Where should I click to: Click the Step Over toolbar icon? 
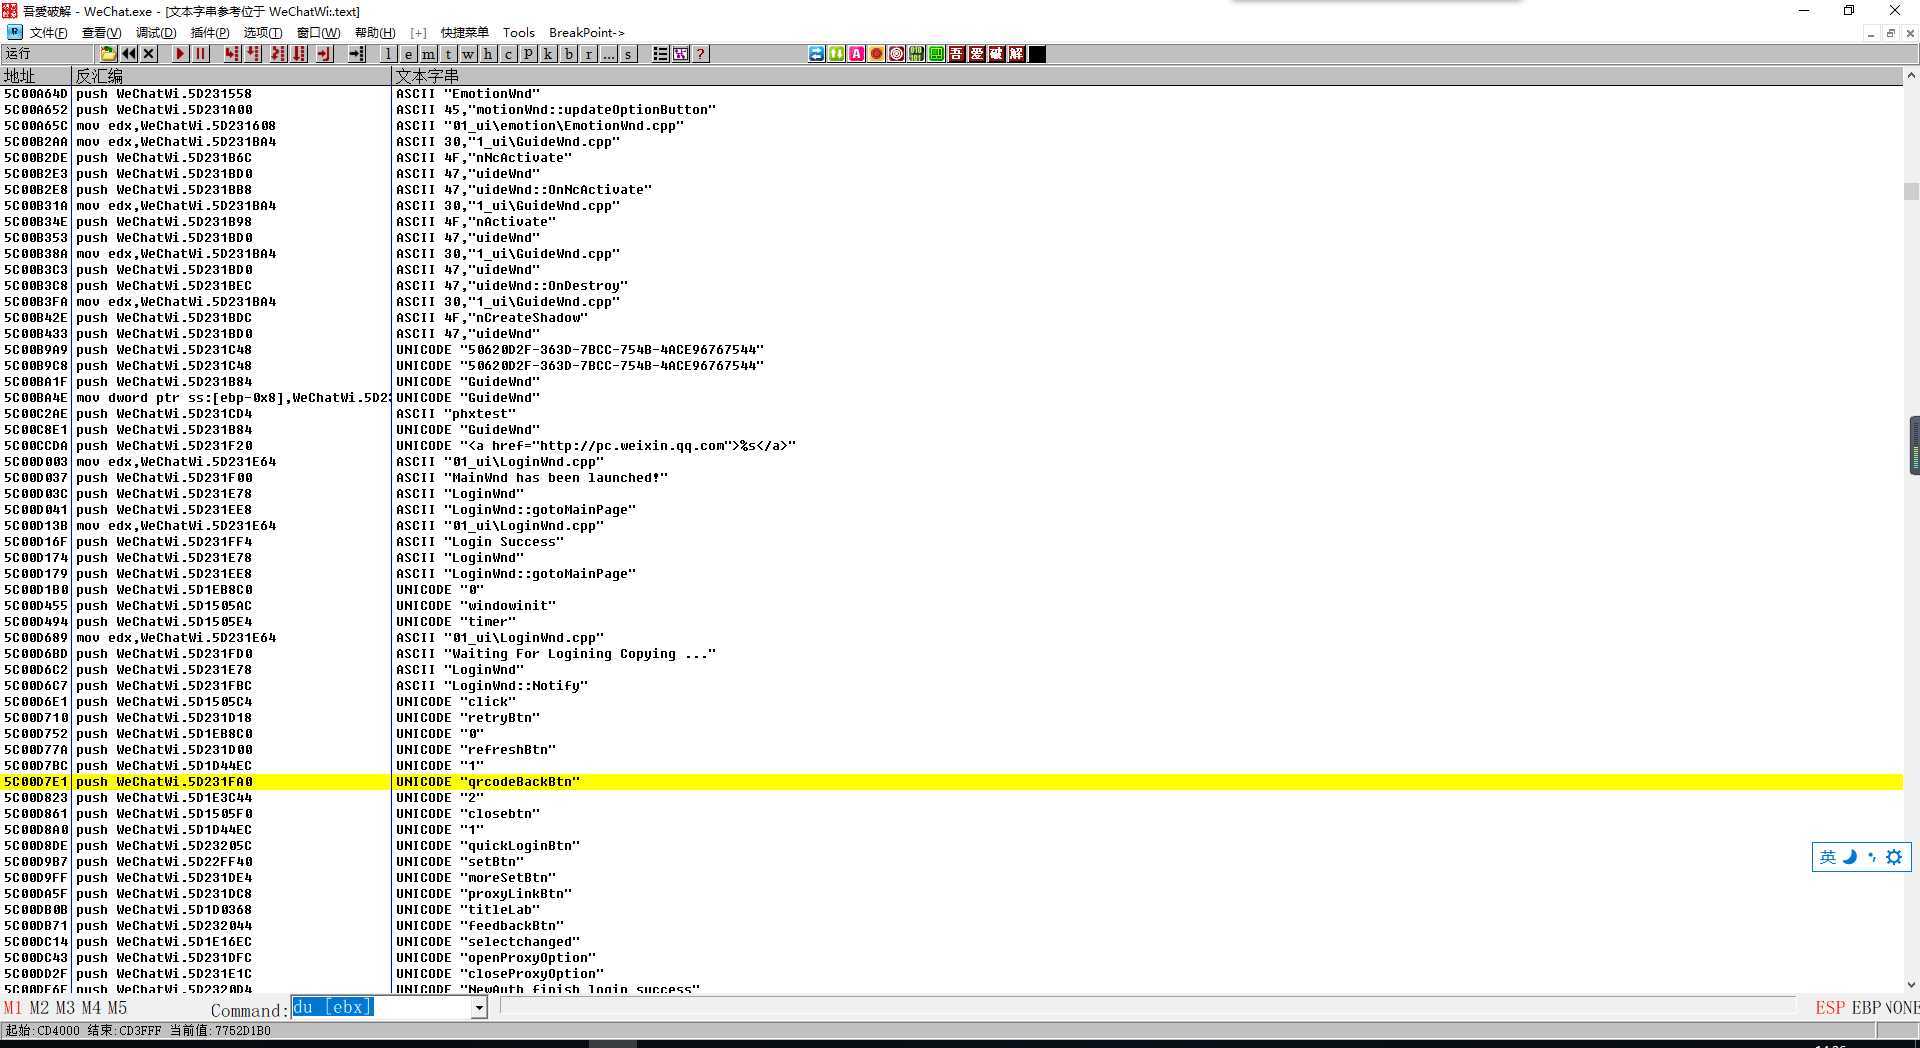point(254,54)
